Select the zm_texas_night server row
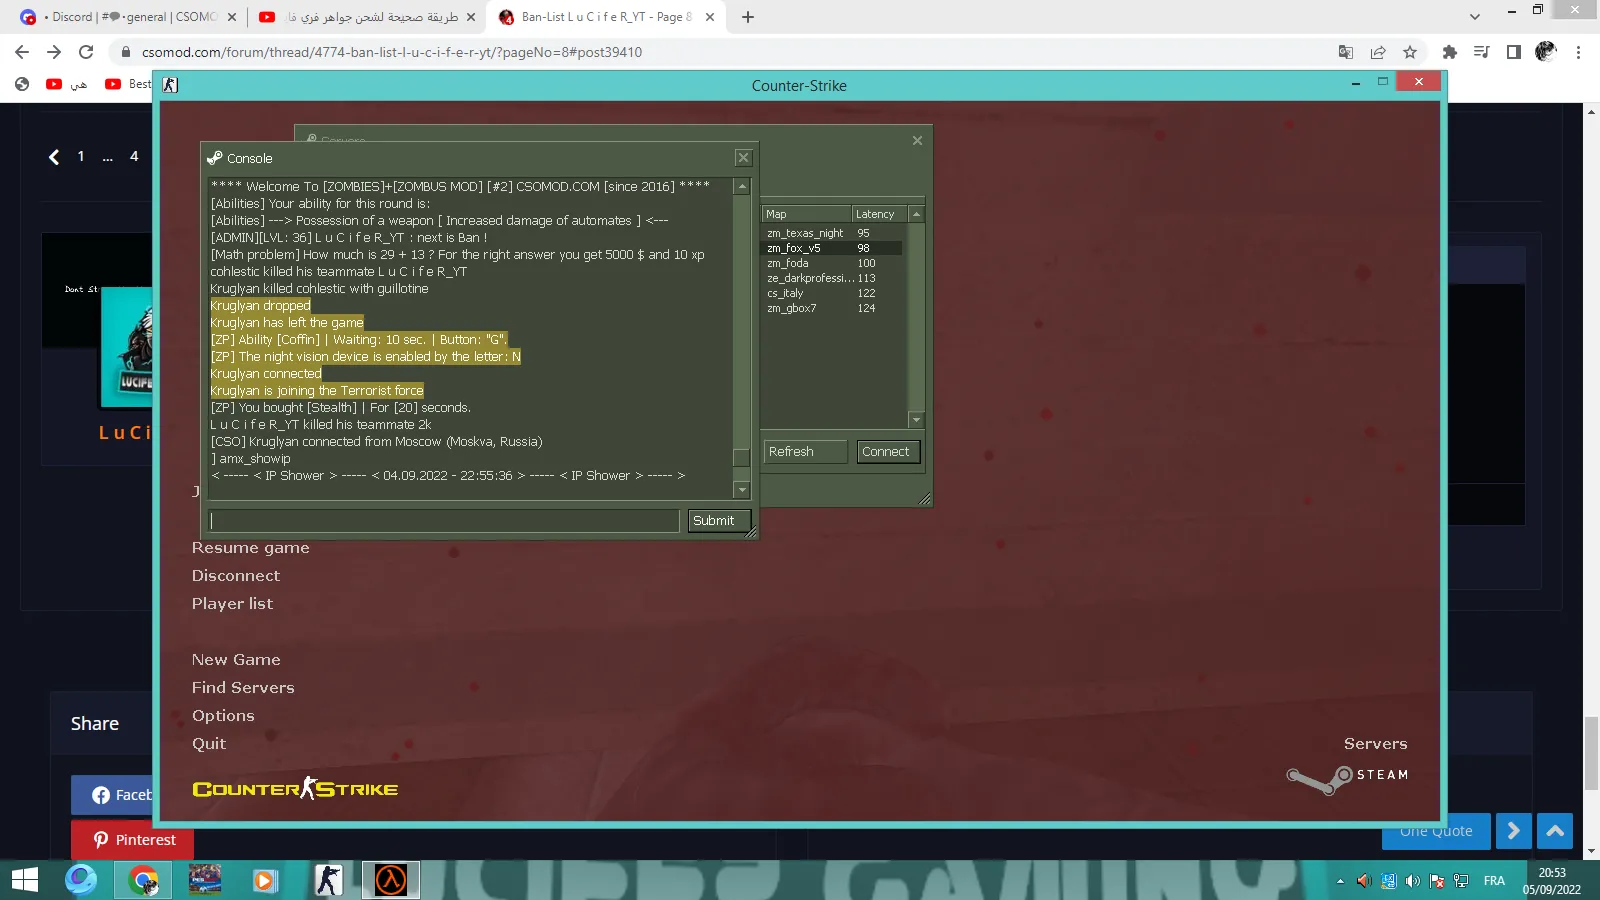This screenshot has width=1600, height=900. (x=832, y=233)
